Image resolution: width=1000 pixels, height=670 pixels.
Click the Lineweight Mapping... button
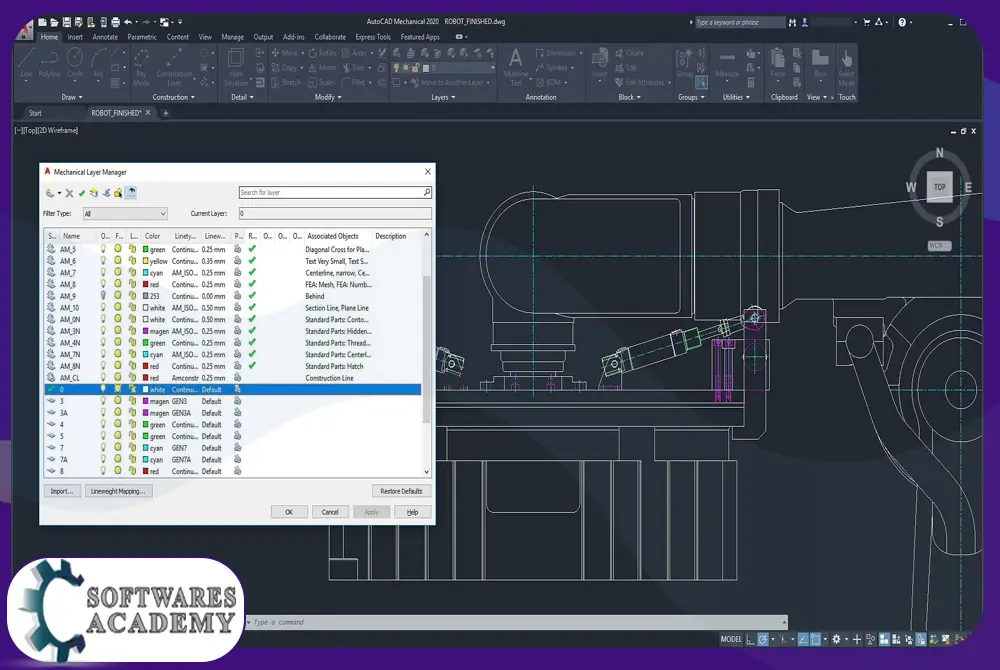(x=118, y=491)
